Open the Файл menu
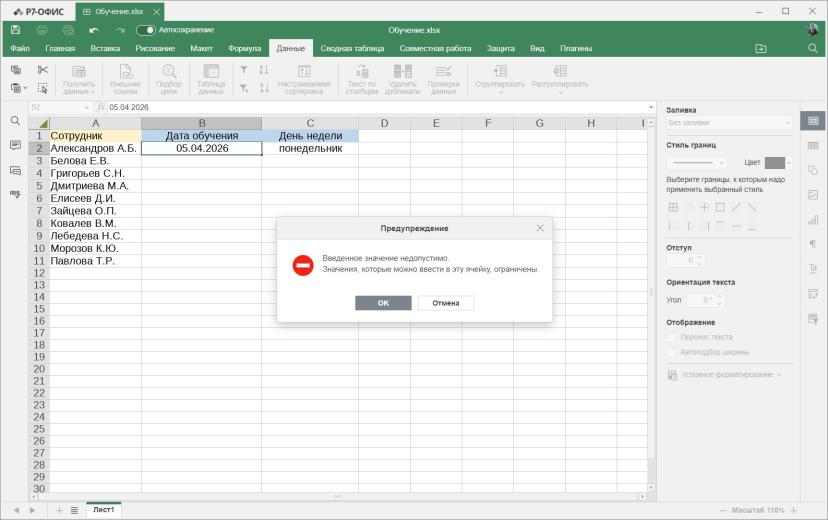828x520 pixels. [x=20, y=49]
